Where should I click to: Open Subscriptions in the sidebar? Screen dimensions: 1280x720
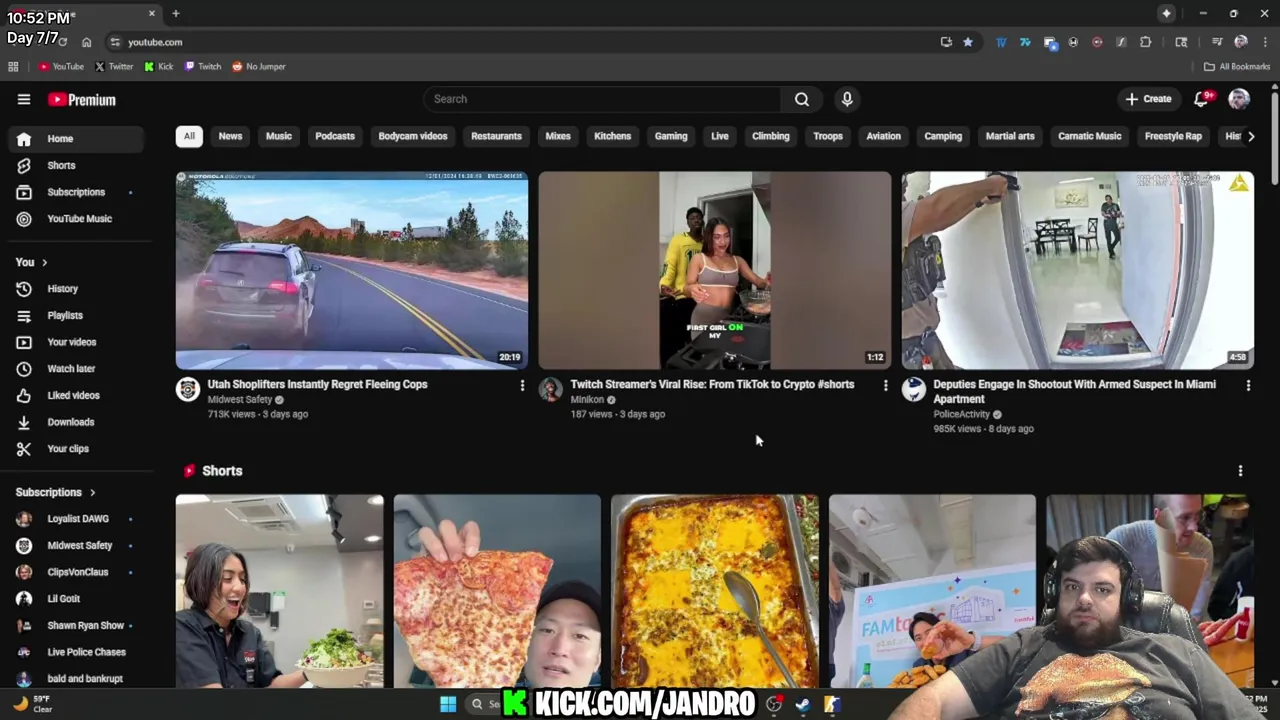[76, 192]
